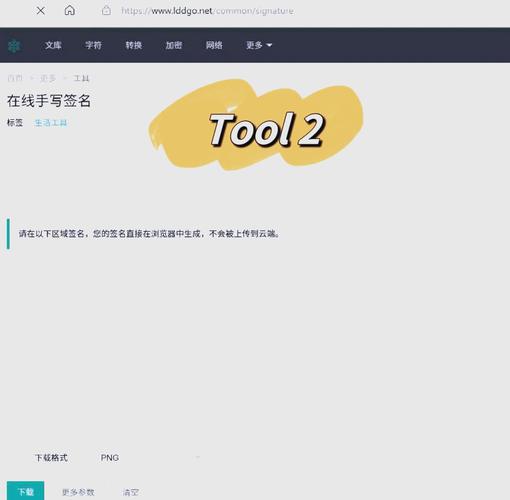Go to the browser home page icon
The image size is (510, 500).
coord(69,10)
